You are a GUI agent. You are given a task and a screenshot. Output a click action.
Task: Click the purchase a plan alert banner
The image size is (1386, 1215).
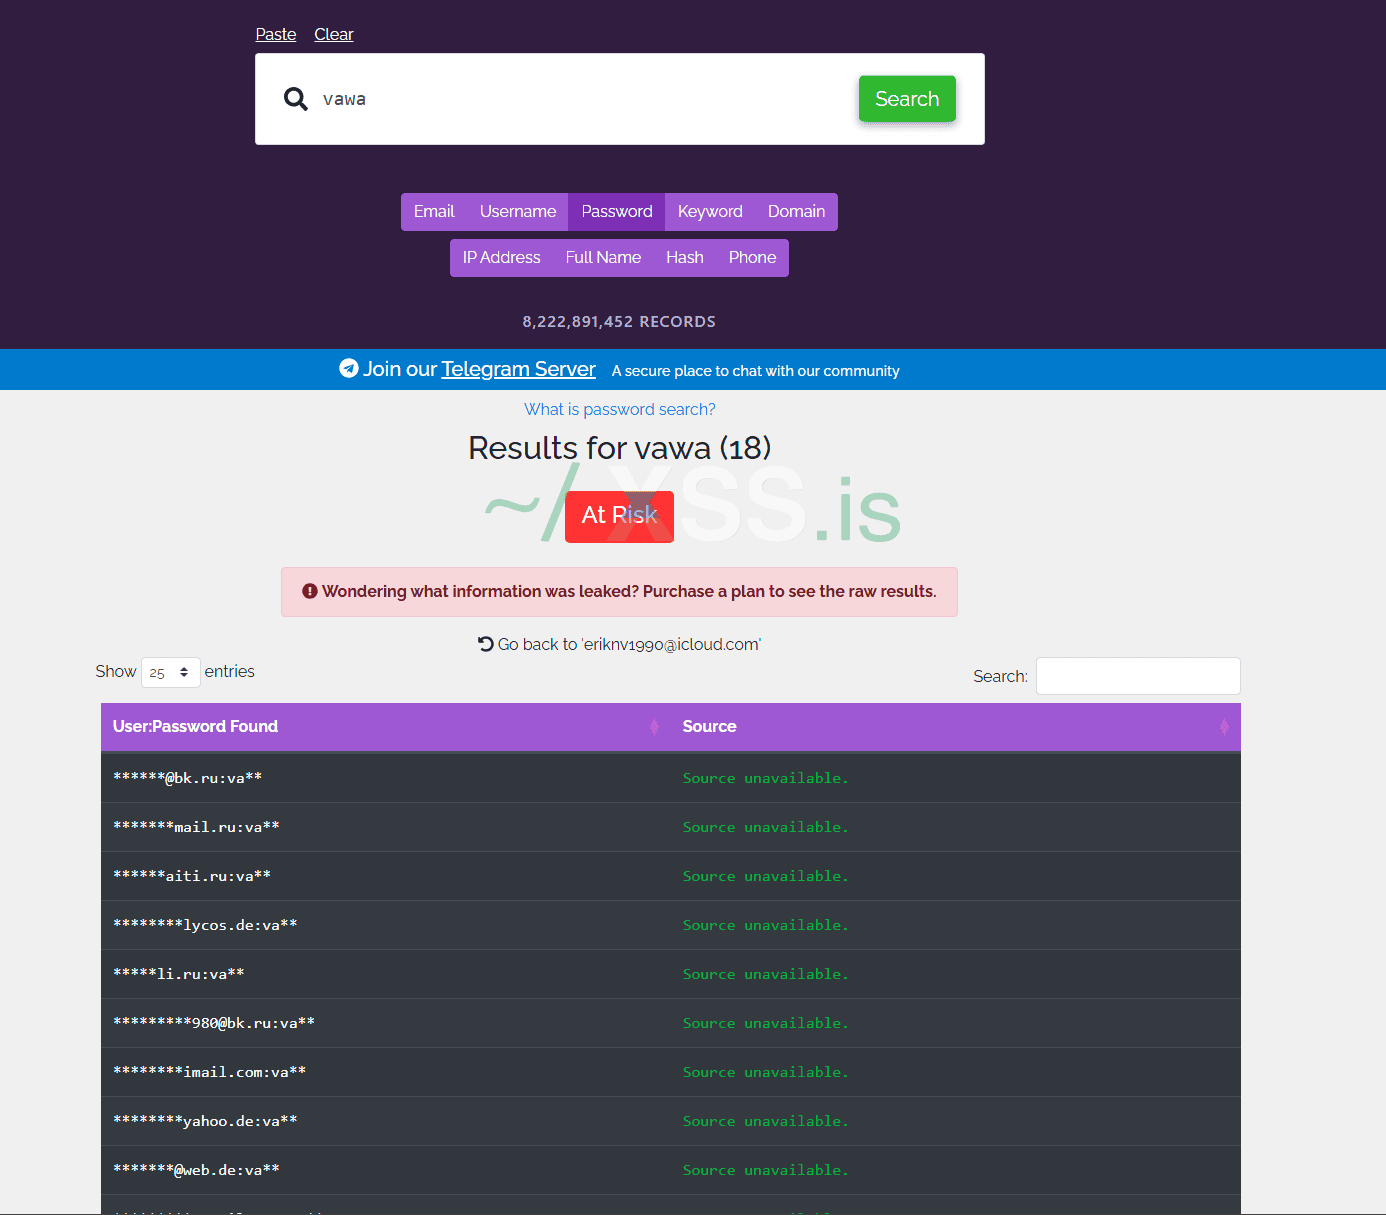click(619, 592)
